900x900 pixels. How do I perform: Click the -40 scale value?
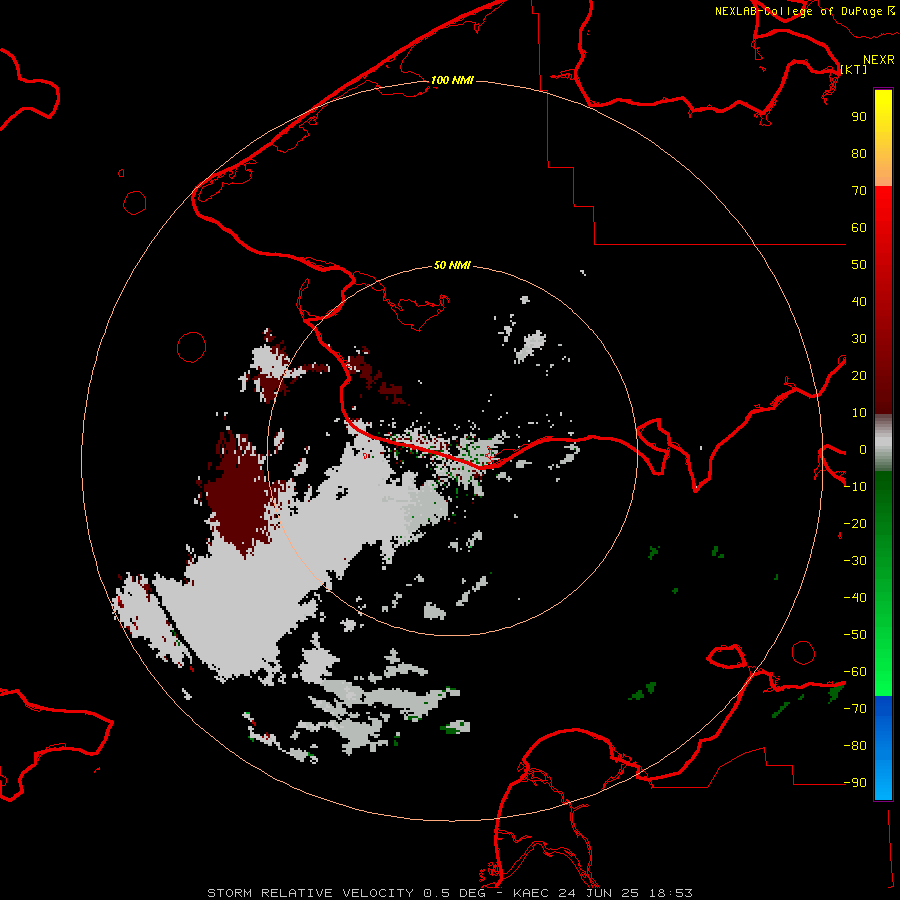click(855, 598)
